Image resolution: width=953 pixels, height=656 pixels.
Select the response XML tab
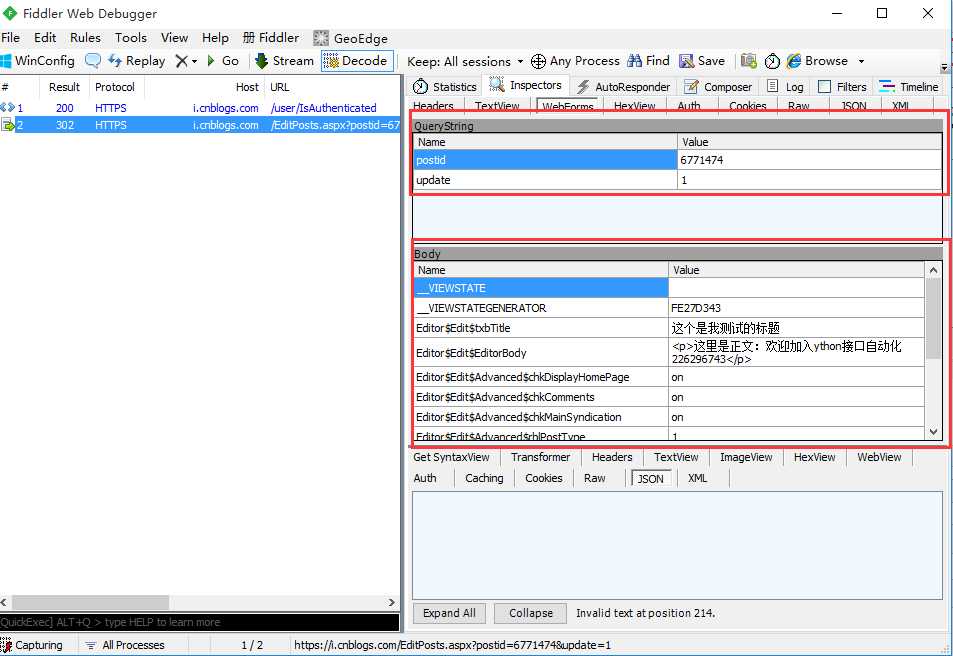click(x=697, y=478)
